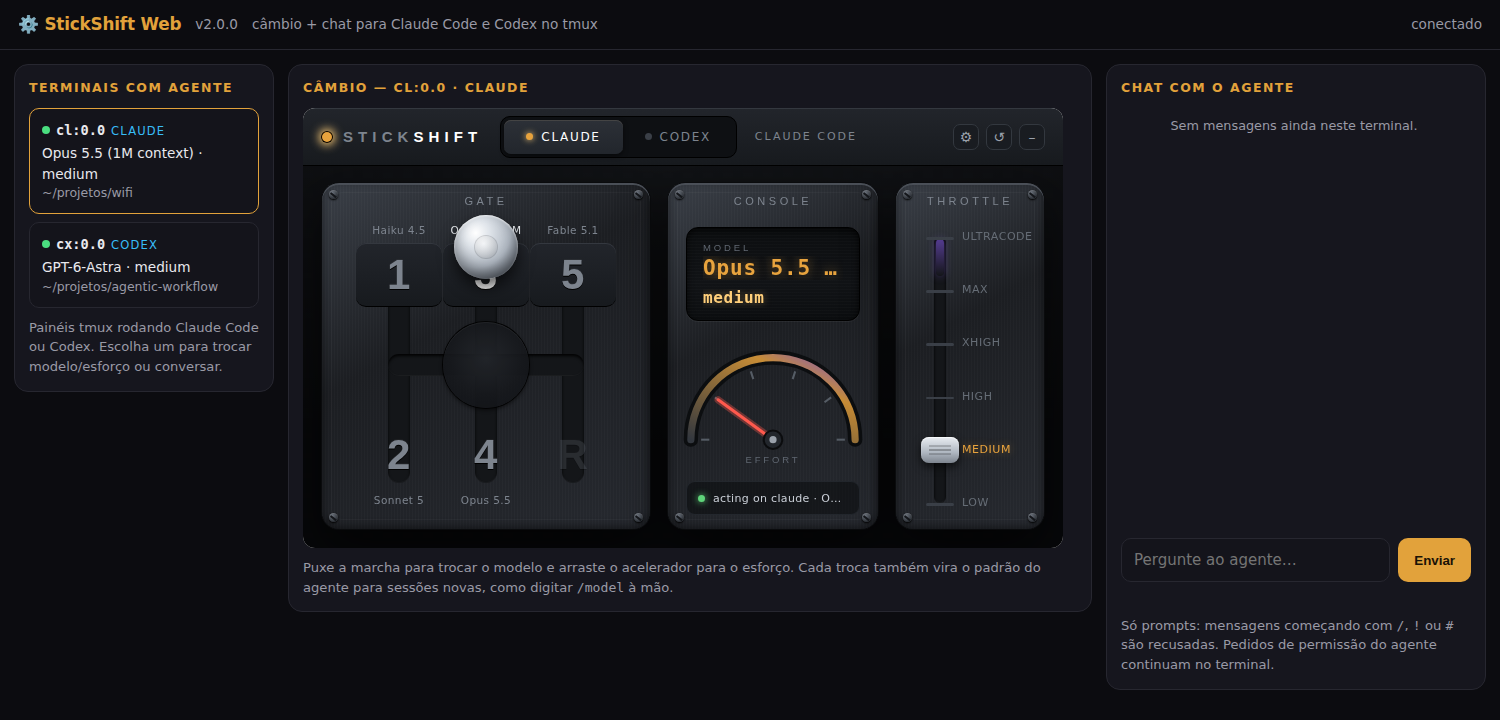
Task: Set throttle to MAX
Action: 974,290
